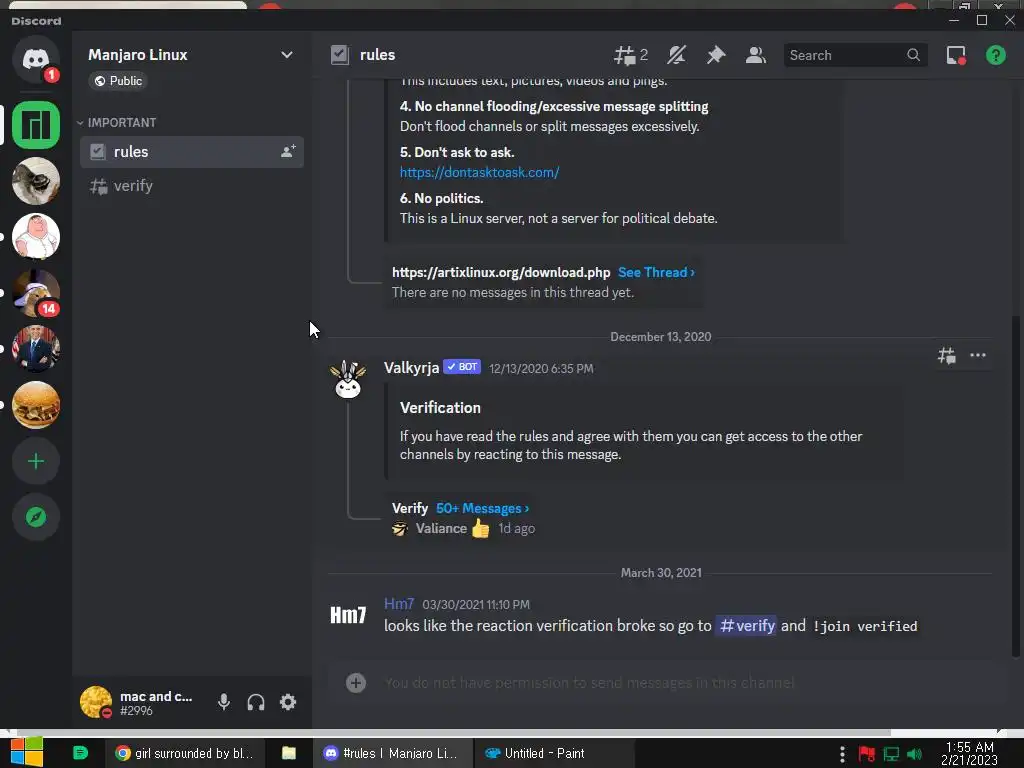Image resolution: width=1024 pixels, height=768 pixels.
Task: Click the 'Verification' embed title
Action: [x=440, y=408]
